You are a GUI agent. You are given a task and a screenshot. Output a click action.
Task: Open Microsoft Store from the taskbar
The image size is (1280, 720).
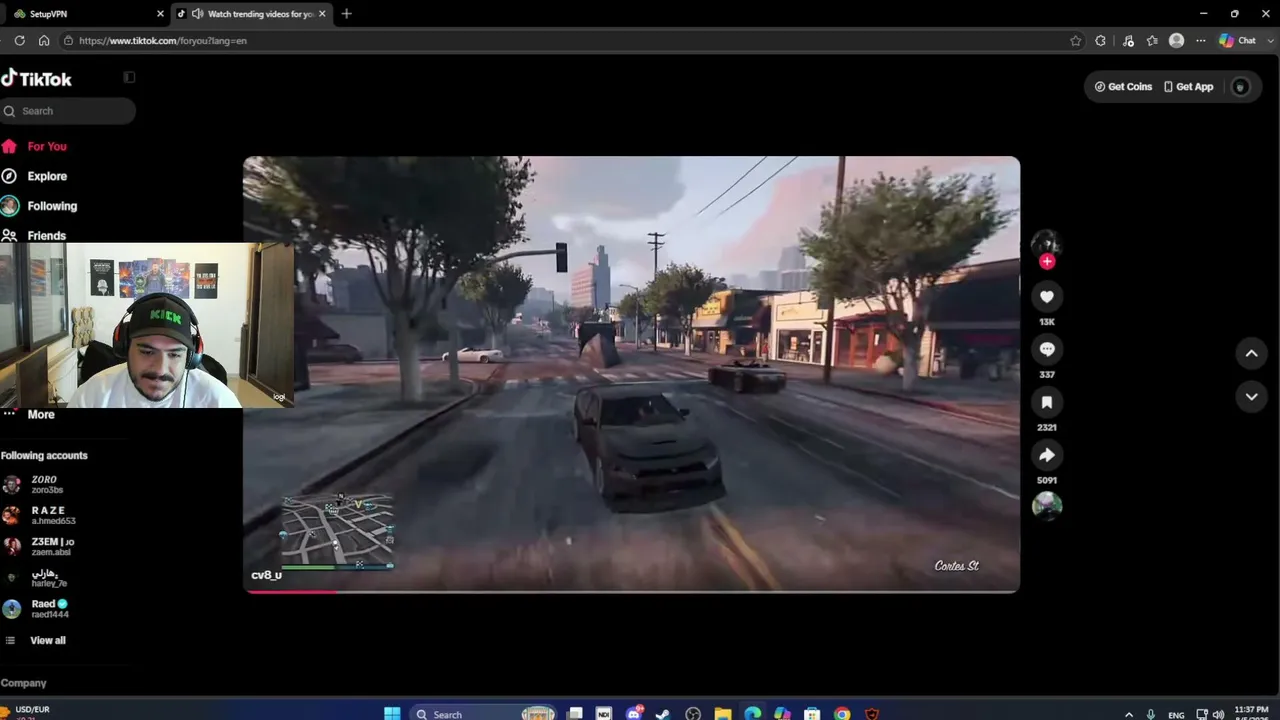tap(812, 714)
